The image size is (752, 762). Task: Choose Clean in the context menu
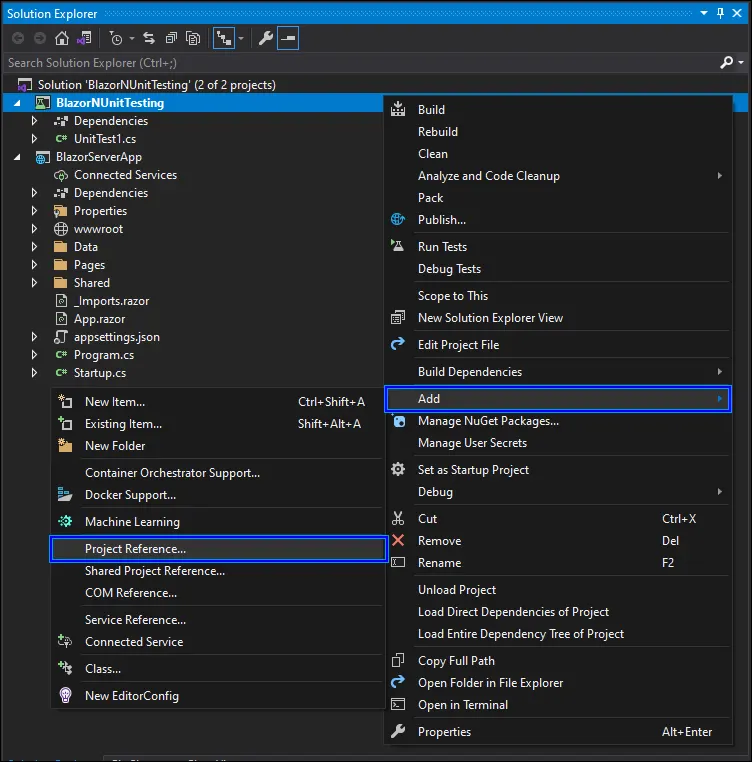coord(558,154)
